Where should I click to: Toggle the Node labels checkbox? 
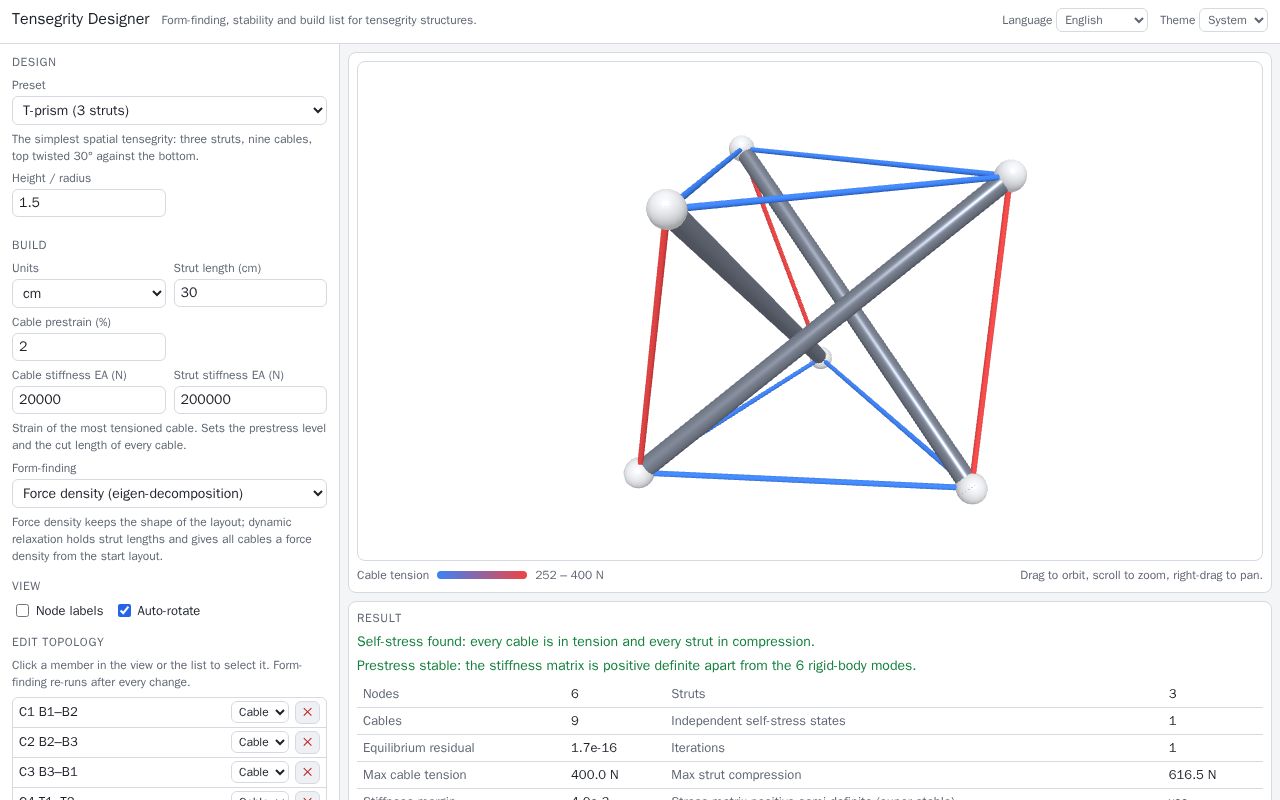coord(22,611)
